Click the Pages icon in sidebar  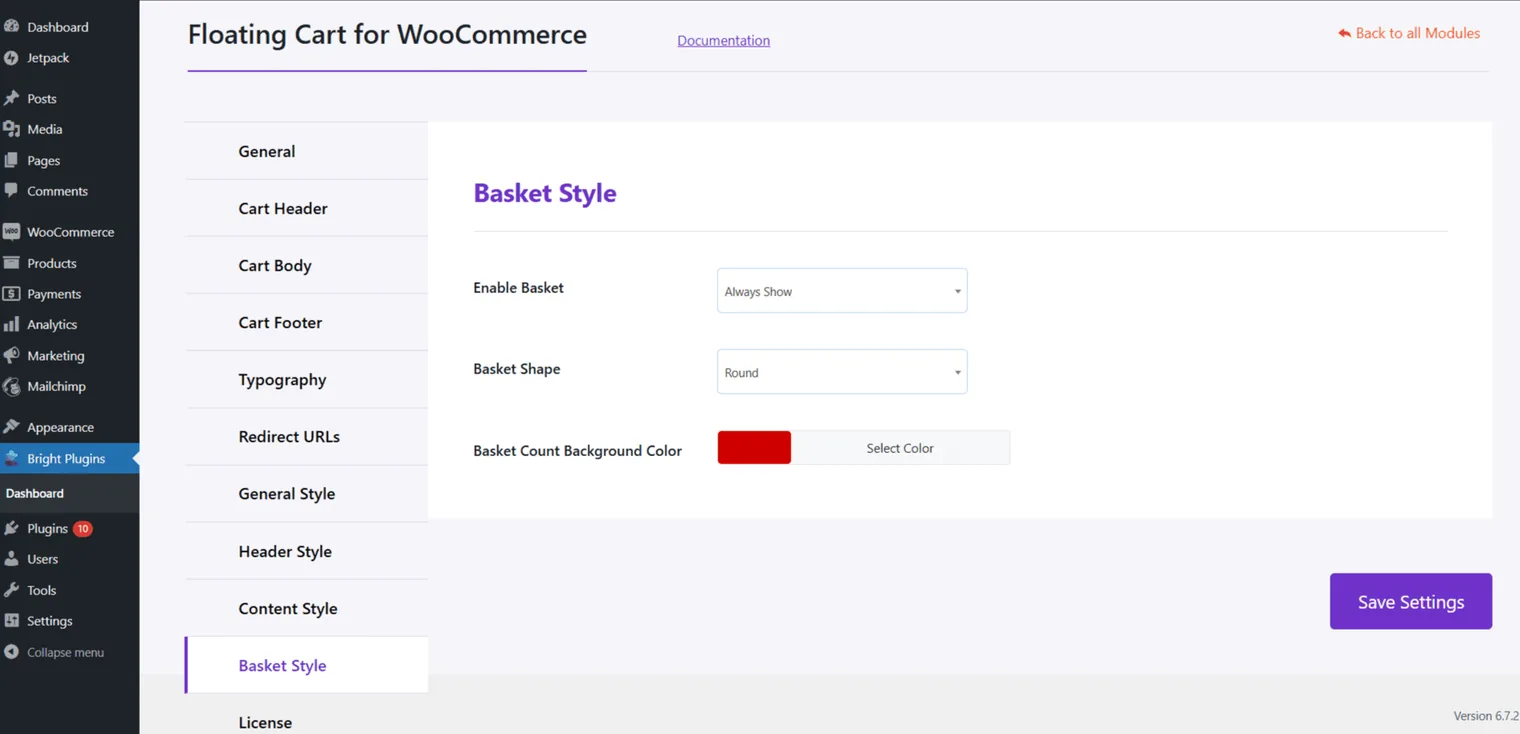click(x=12, y=160)
